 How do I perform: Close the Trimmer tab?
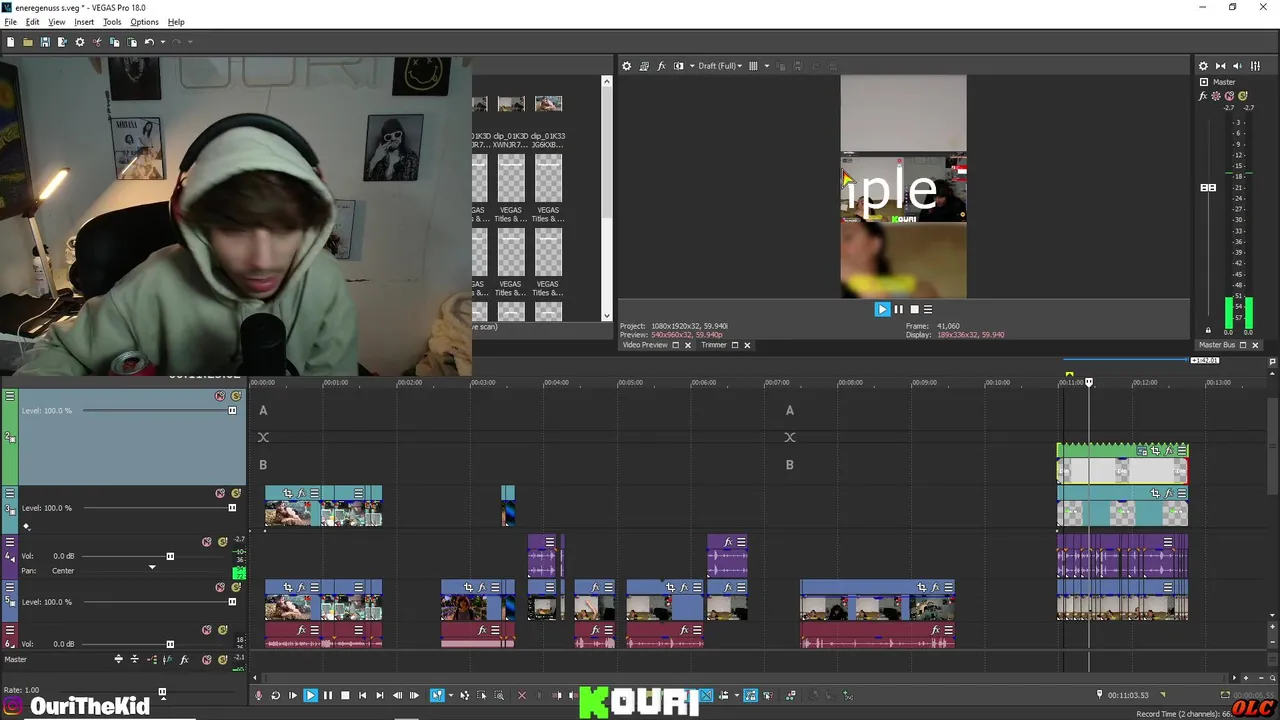747,345
